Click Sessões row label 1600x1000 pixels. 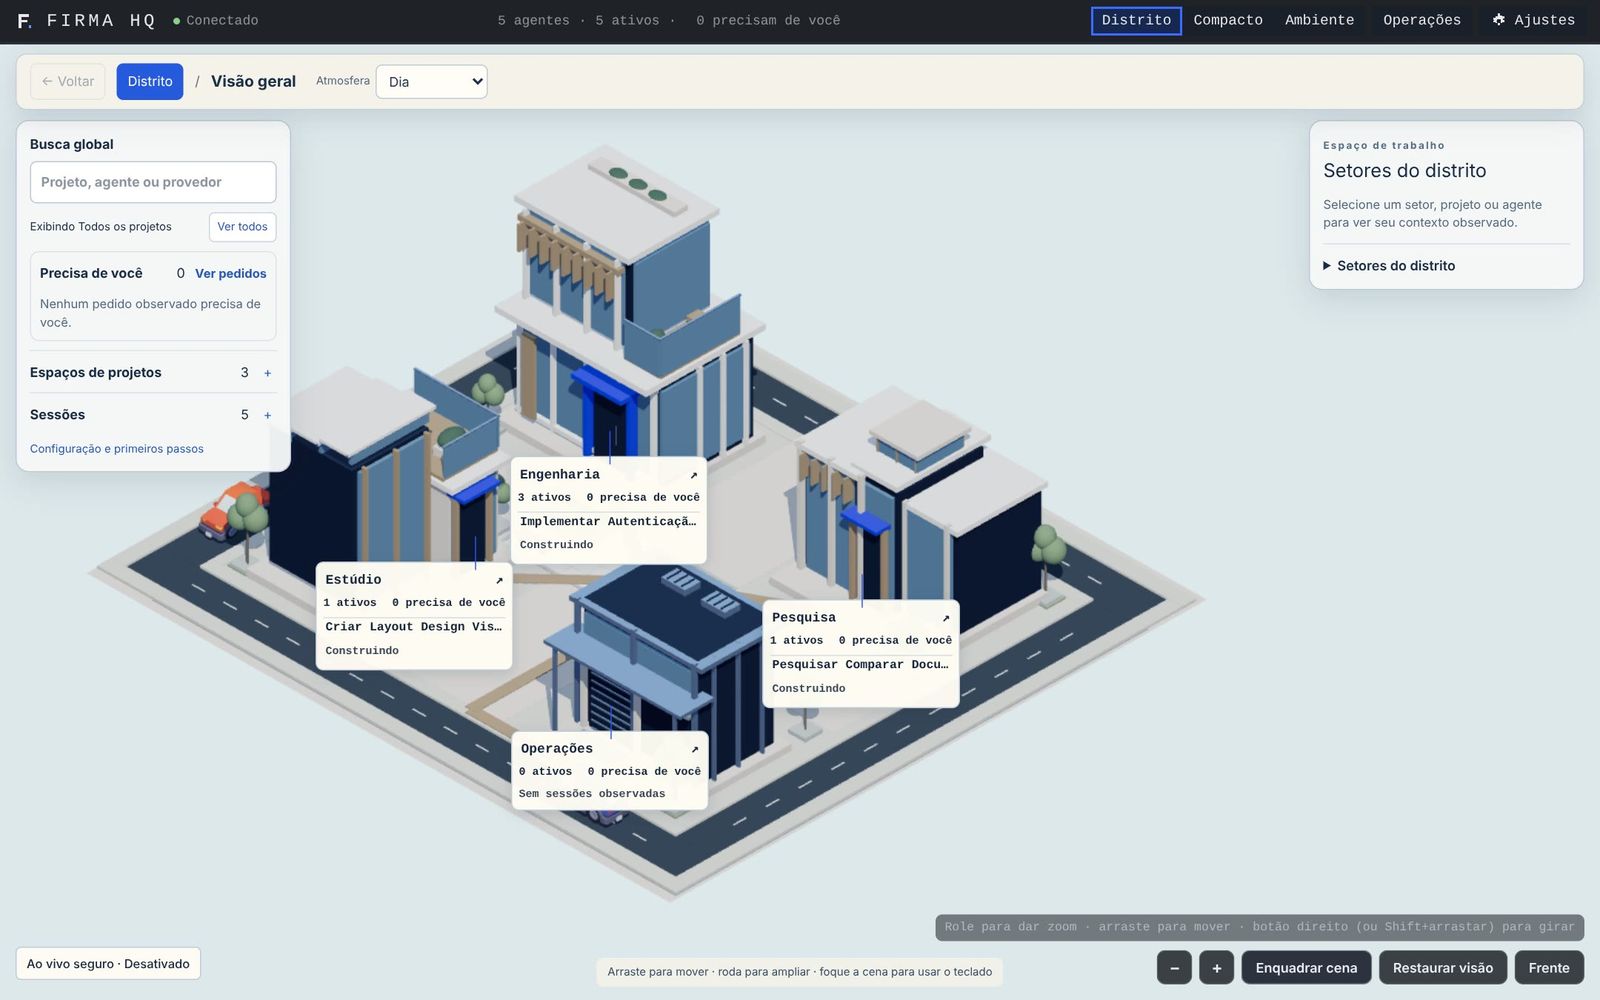tap(58, 415)
